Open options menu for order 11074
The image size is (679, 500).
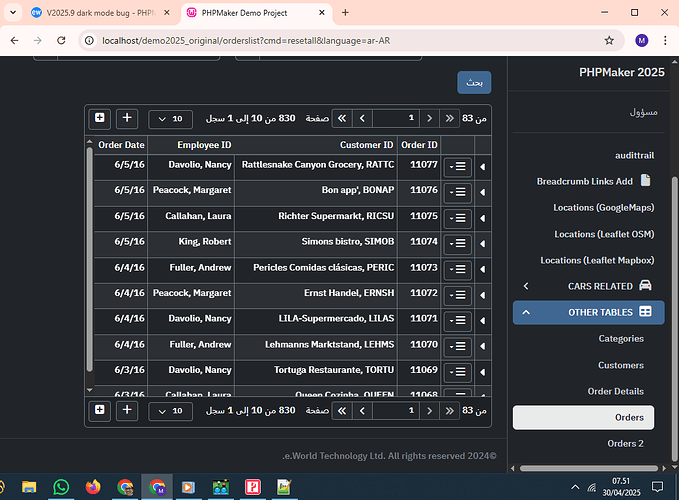coord(458,244)
